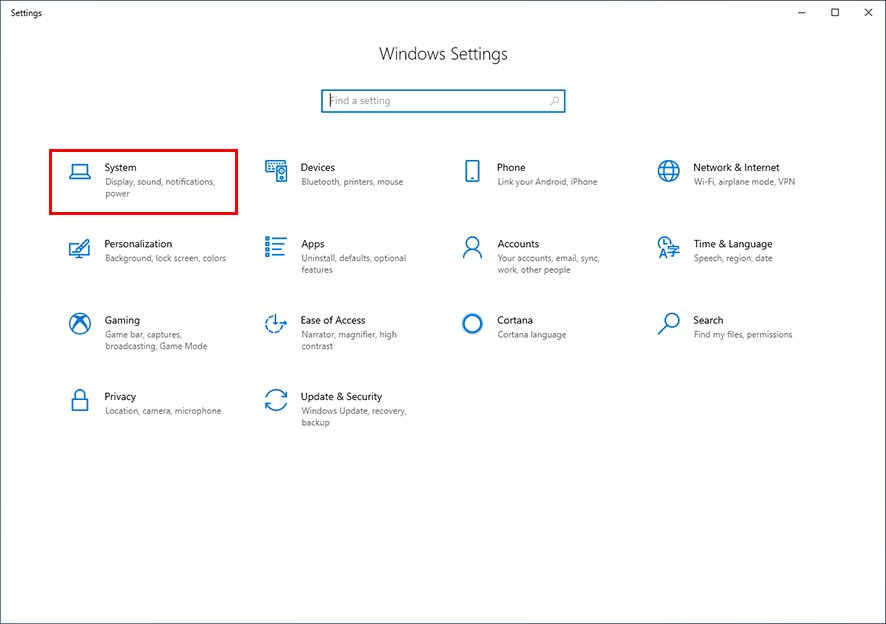Click the Network & Internet globe icon
The image size is (886, 624).
tap(668, 171)
